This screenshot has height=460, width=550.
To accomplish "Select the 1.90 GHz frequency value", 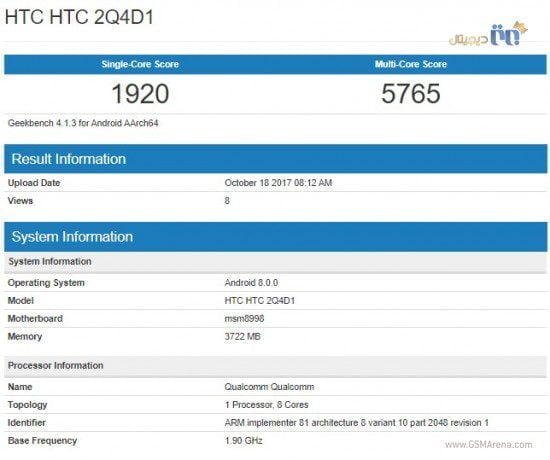I will (243, 441).
